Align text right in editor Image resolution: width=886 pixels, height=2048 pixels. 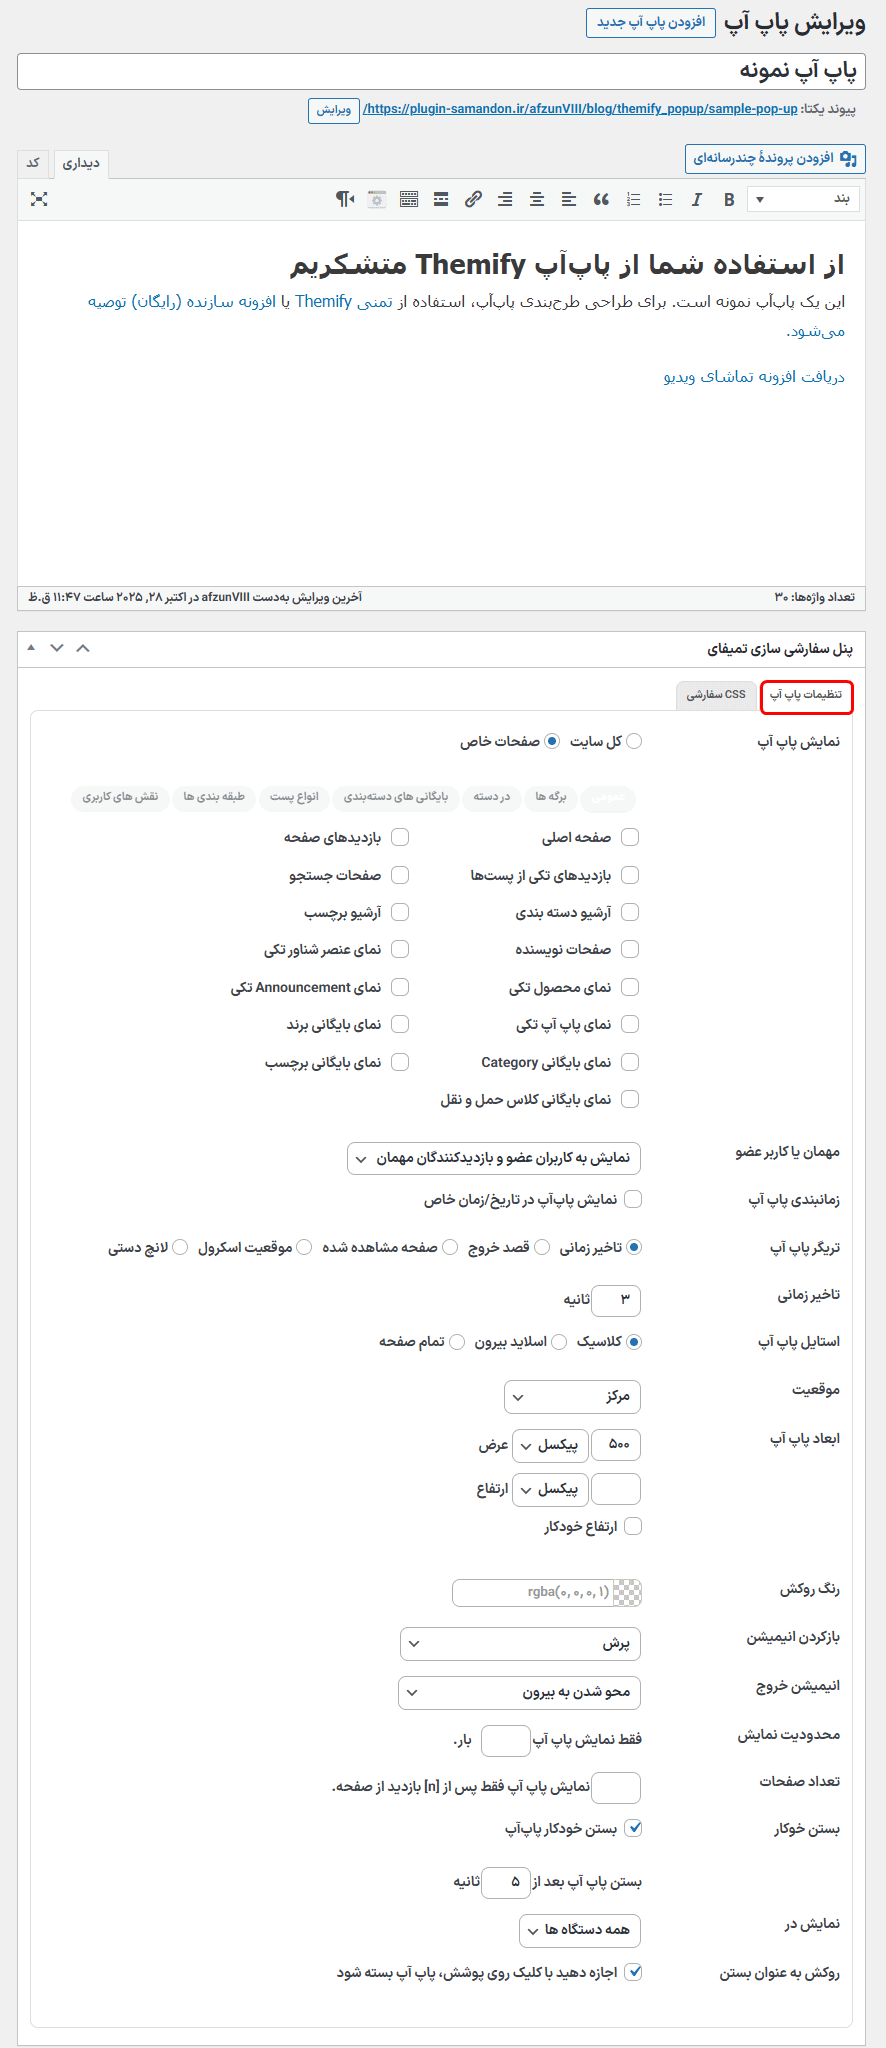click(505, 200)
